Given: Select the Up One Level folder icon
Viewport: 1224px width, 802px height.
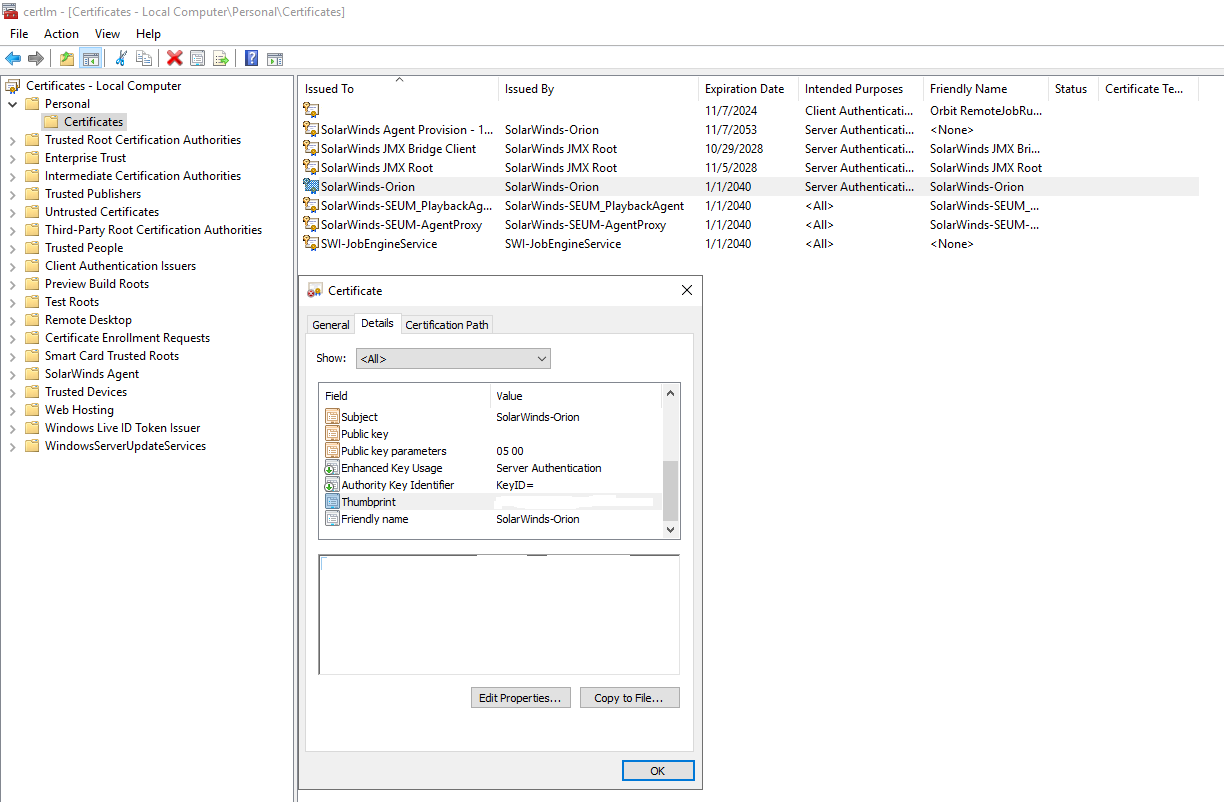Looking at the screenshot, I should [67, 58].
